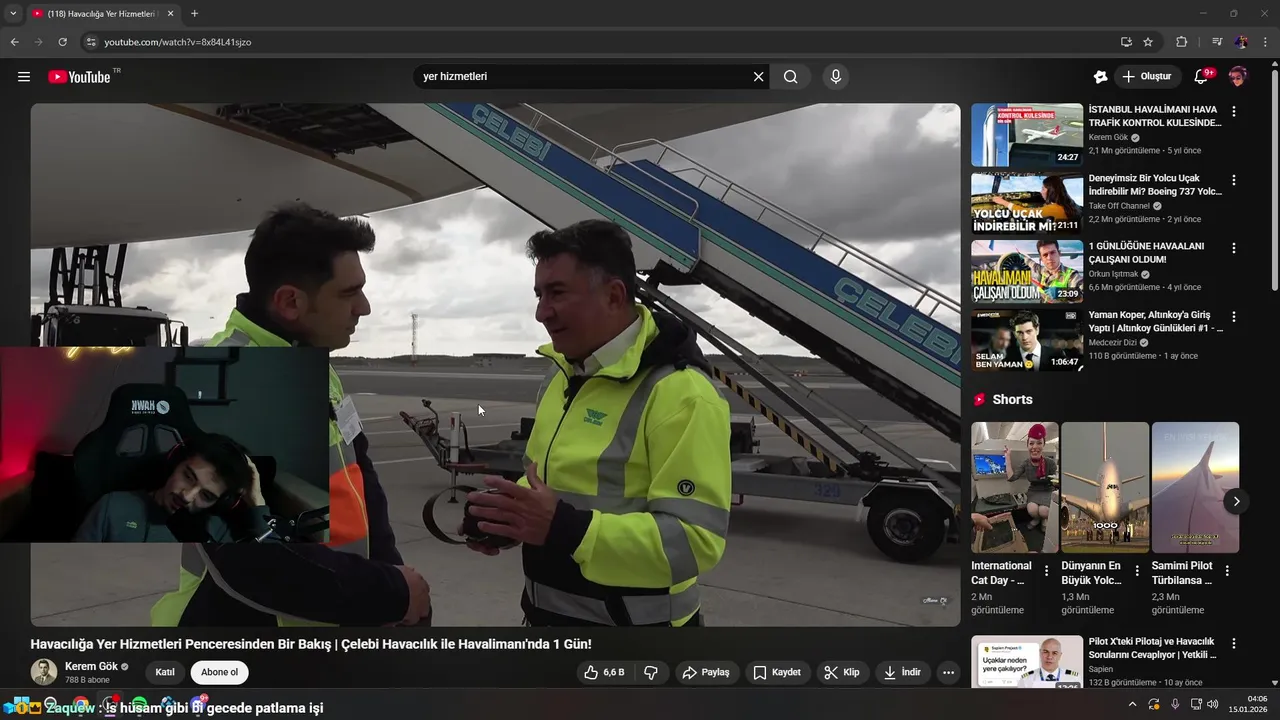Open Samimi Pilot Türbilansa short thumbnail
The height and width of the screenshot is (720, 1280).
click(1195, 487)
